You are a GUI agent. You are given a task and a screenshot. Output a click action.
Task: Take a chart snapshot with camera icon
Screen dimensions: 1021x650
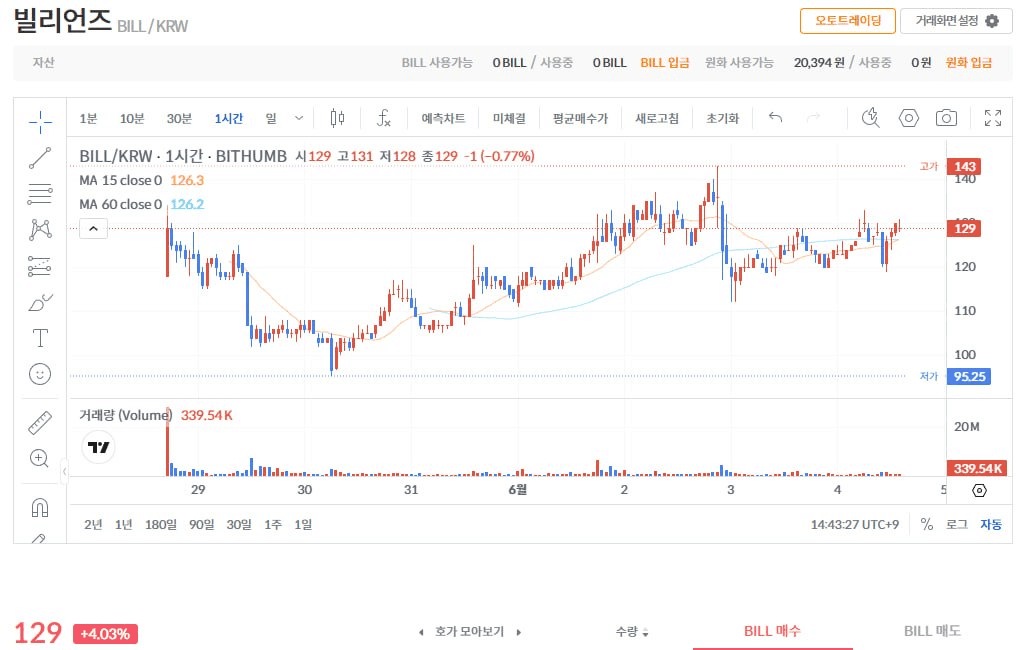coord(946,118)
